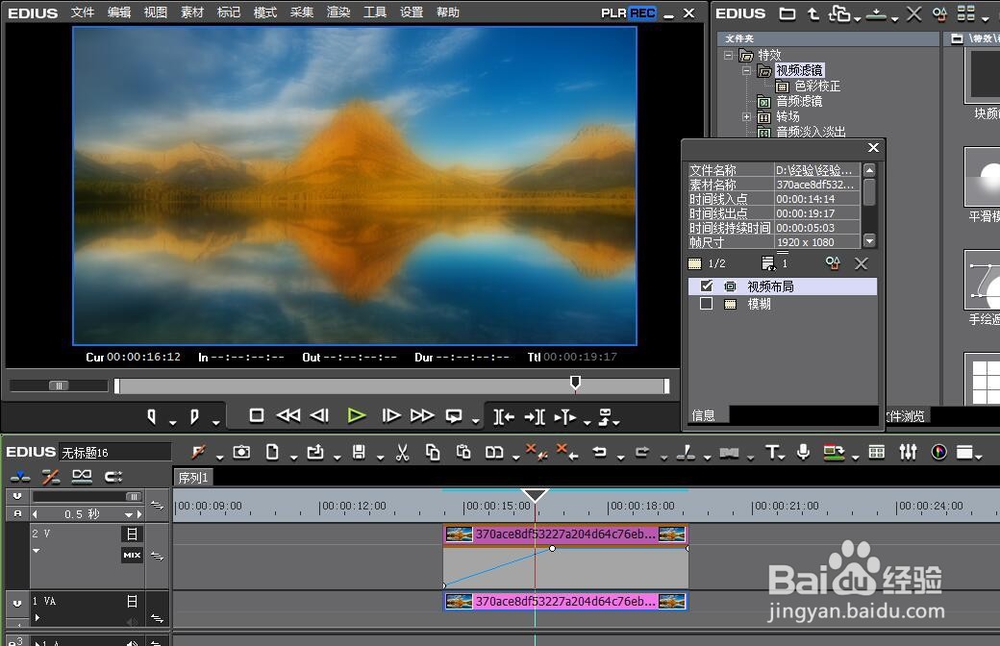Toggle video mute on track 2 V

click(x=132, y=534)
